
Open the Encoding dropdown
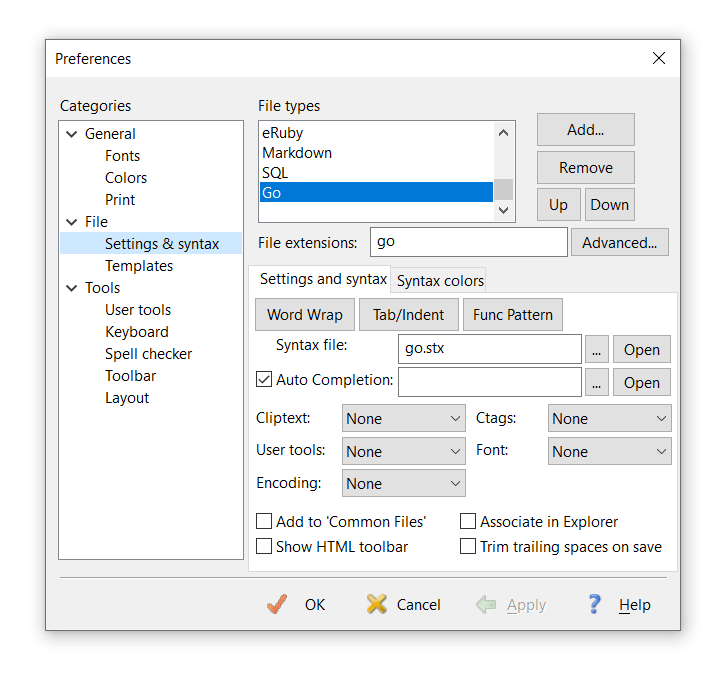click(404, 483)
